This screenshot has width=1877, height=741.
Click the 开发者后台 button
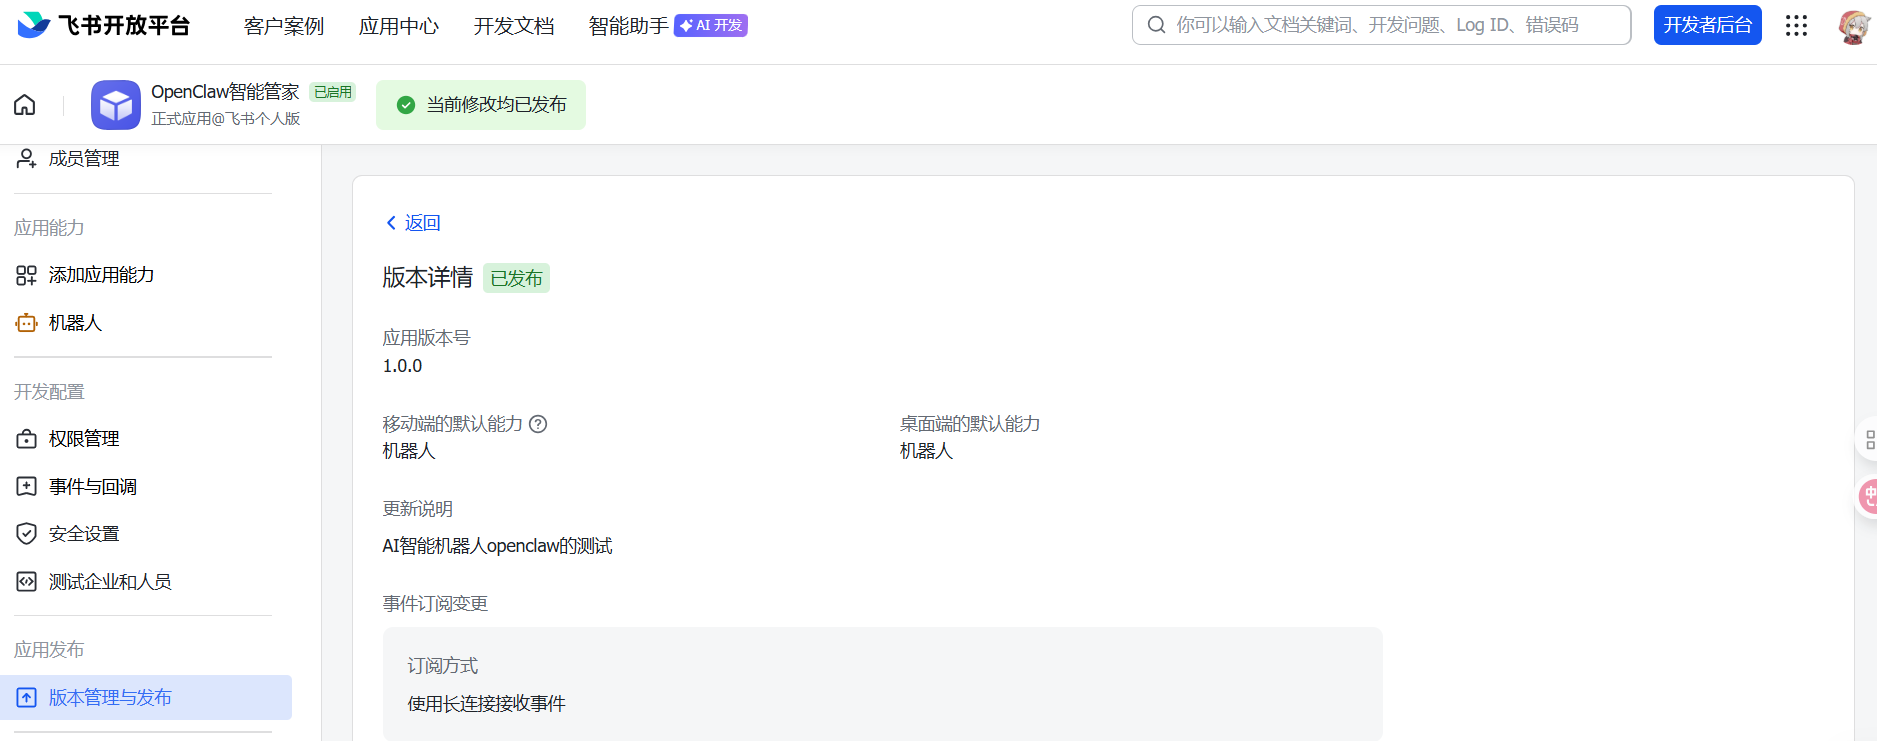click(1708, 25)
